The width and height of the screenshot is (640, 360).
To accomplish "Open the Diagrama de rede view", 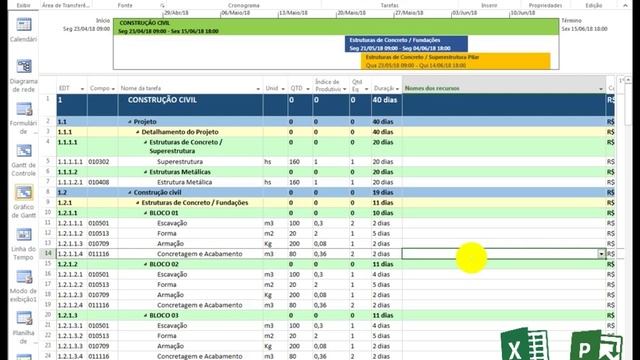I will tap(24, 67).
